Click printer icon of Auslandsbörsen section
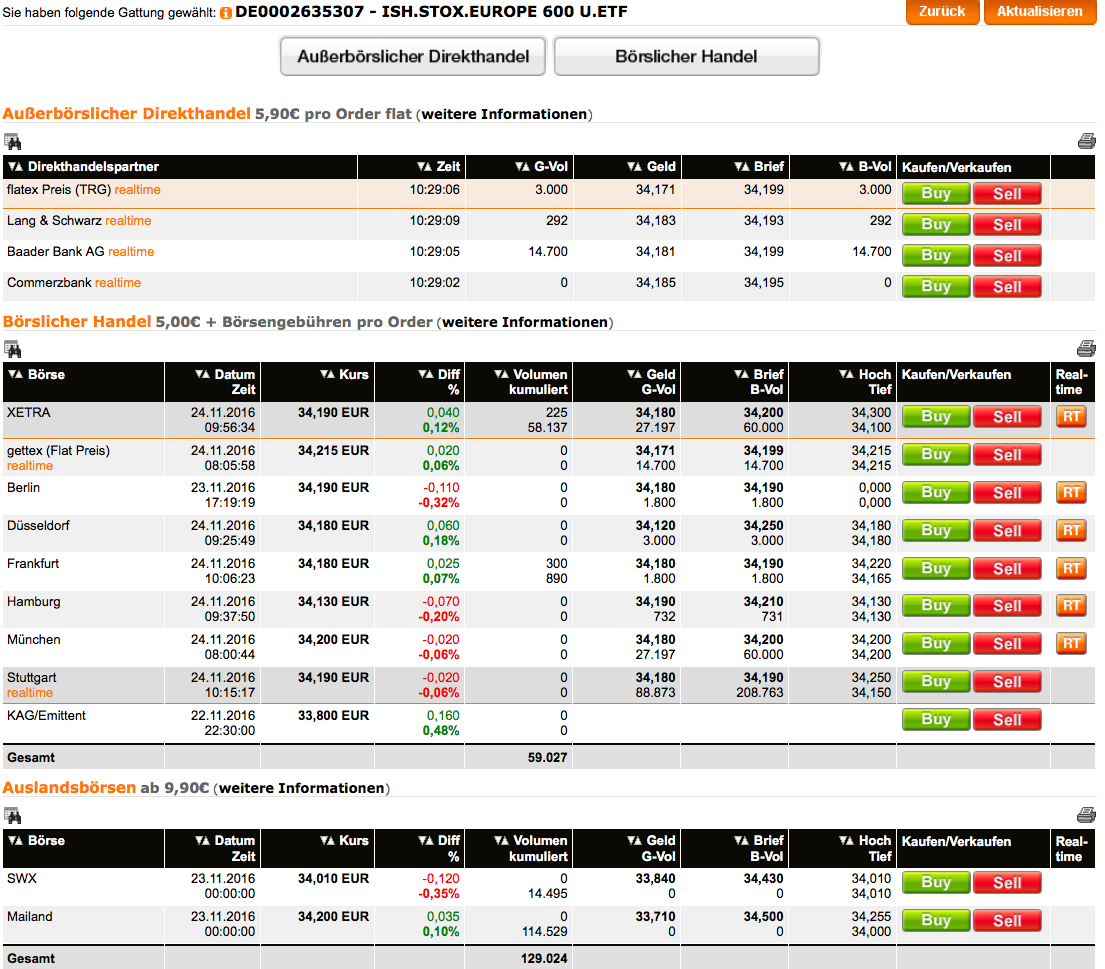 pos(1086,815)
